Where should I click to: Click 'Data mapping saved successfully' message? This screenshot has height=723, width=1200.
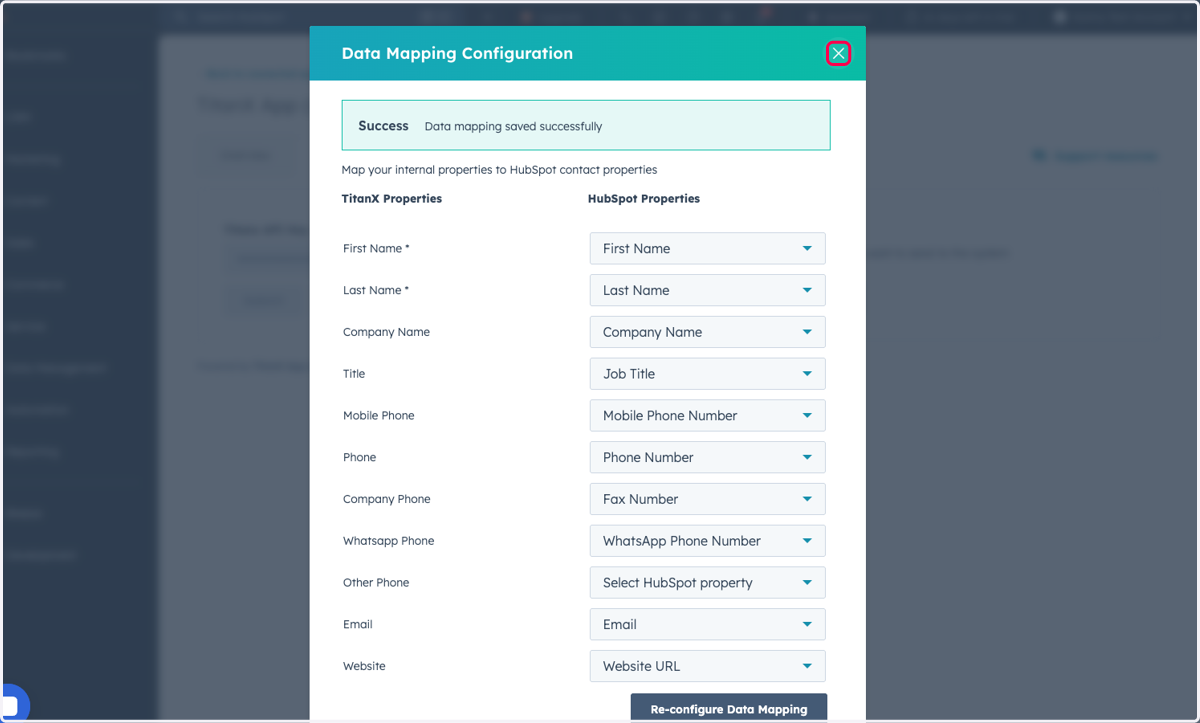[x=513, y=127]
